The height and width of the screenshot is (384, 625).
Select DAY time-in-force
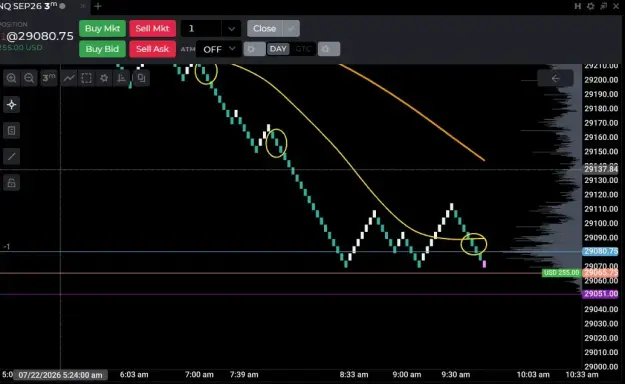pos(278,49)
